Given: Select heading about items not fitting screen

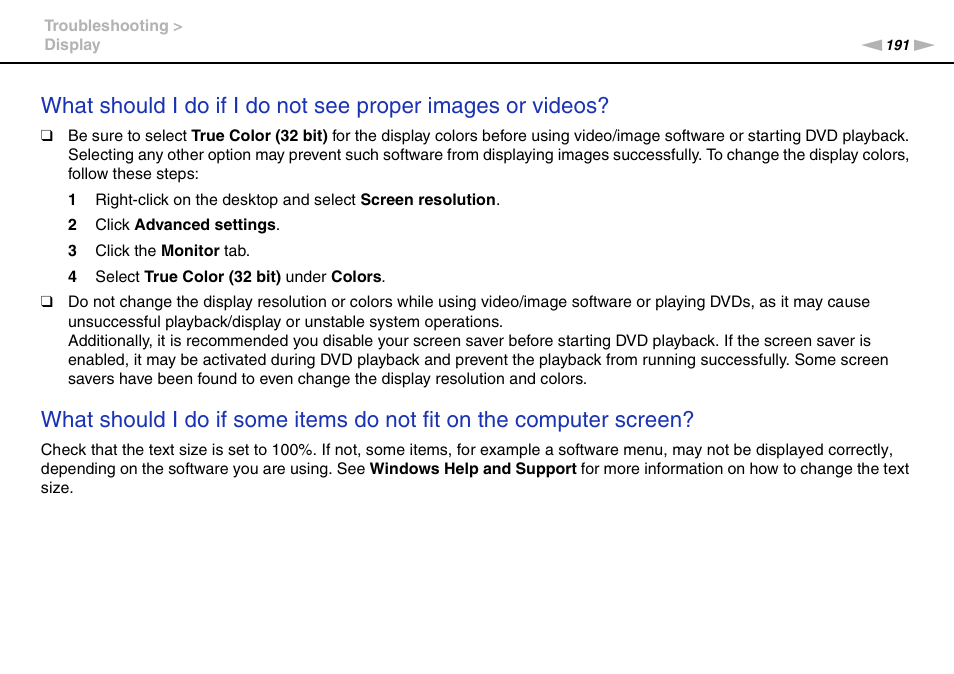Looking at the screenshot, I should 367,420.
